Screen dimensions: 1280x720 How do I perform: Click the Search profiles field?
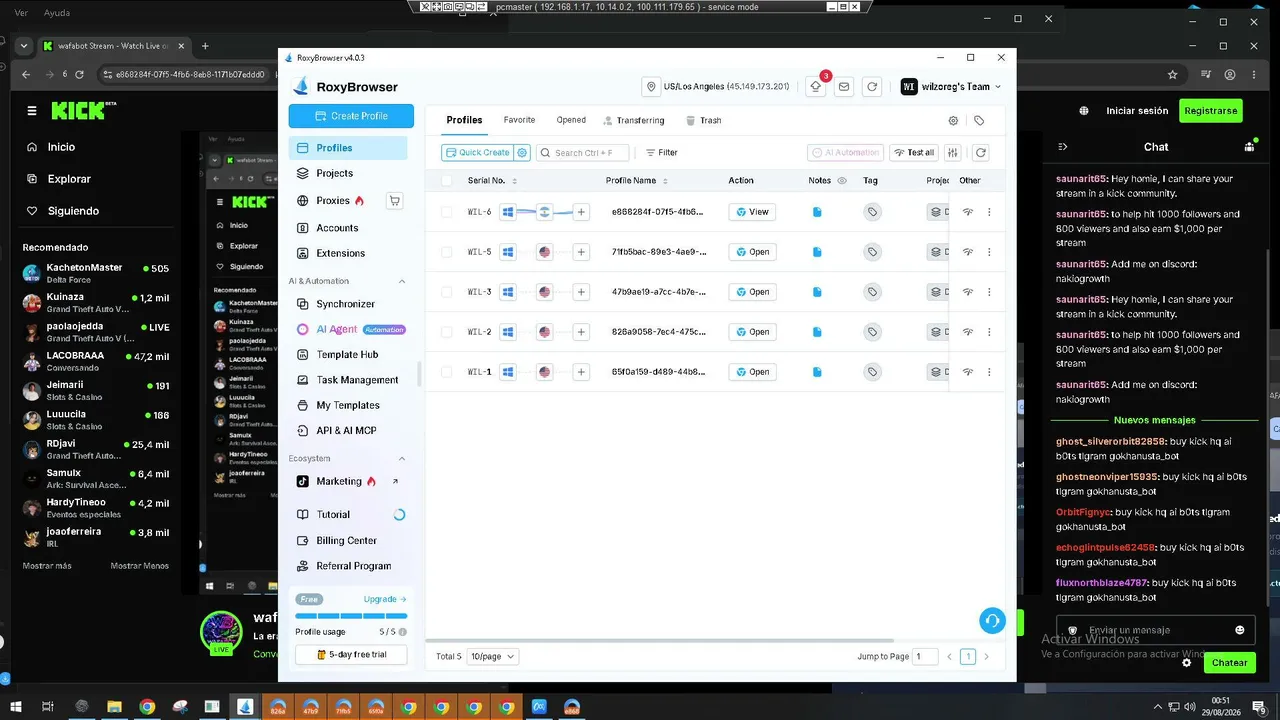(x=583, y=153)
